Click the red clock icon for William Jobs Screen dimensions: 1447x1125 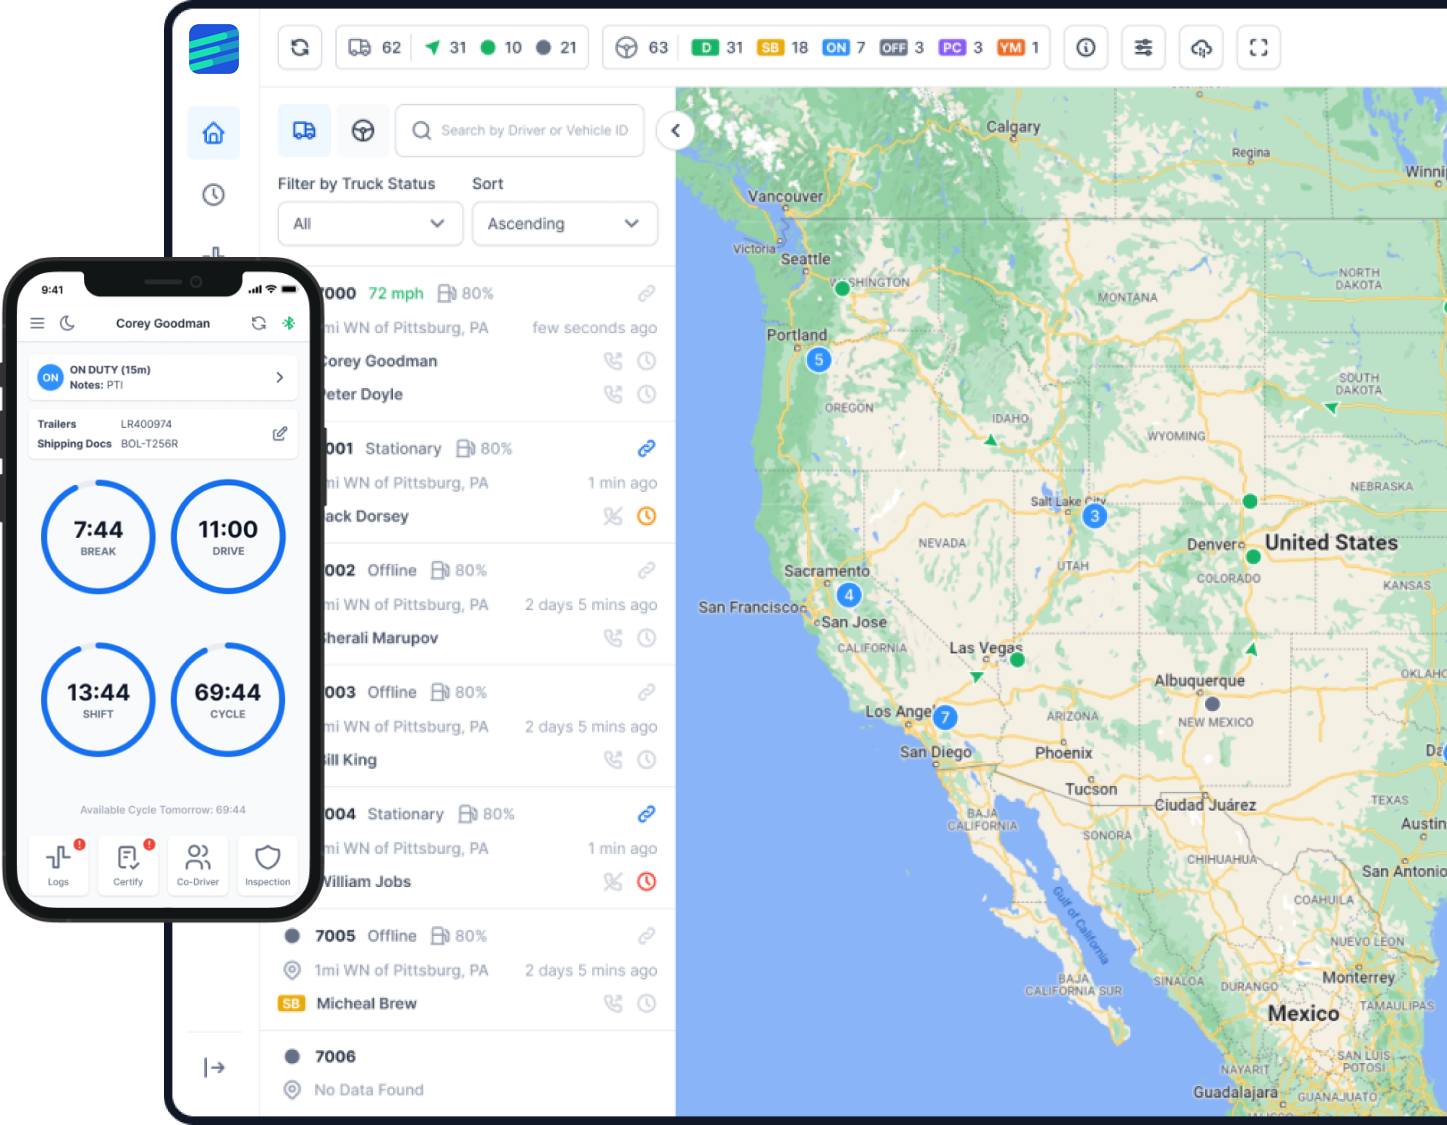647,882
